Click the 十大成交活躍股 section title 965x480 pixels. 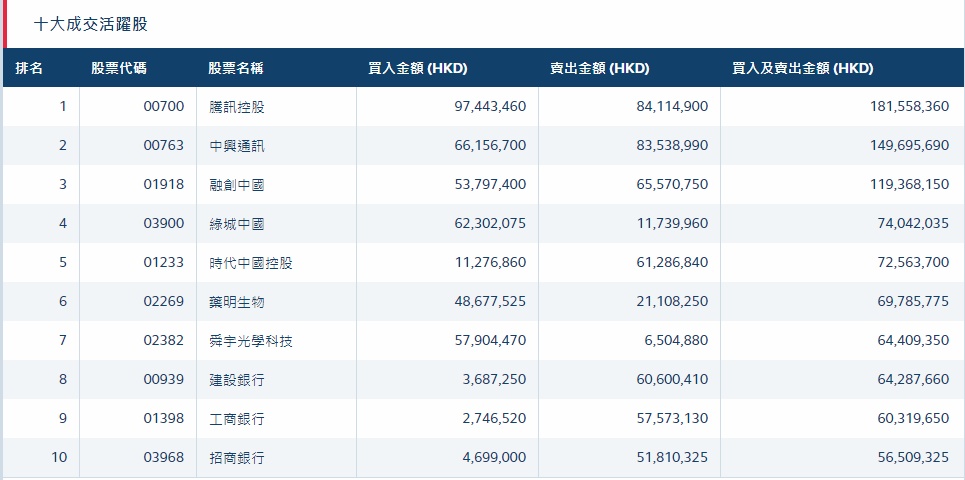pos(91,23)
